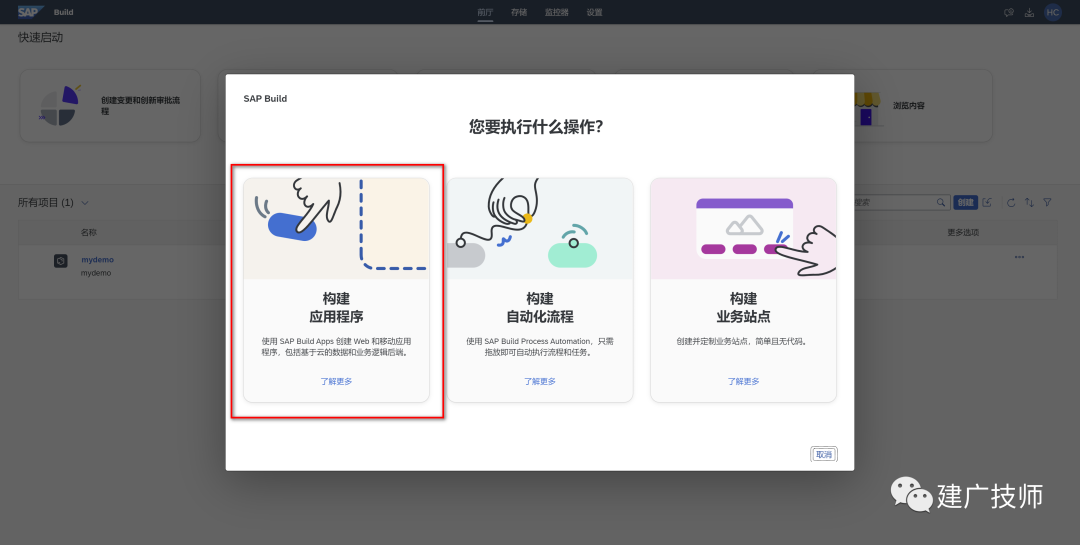Click the SAP Build Apps description text

pyautogui.click(x=336, y=347)
